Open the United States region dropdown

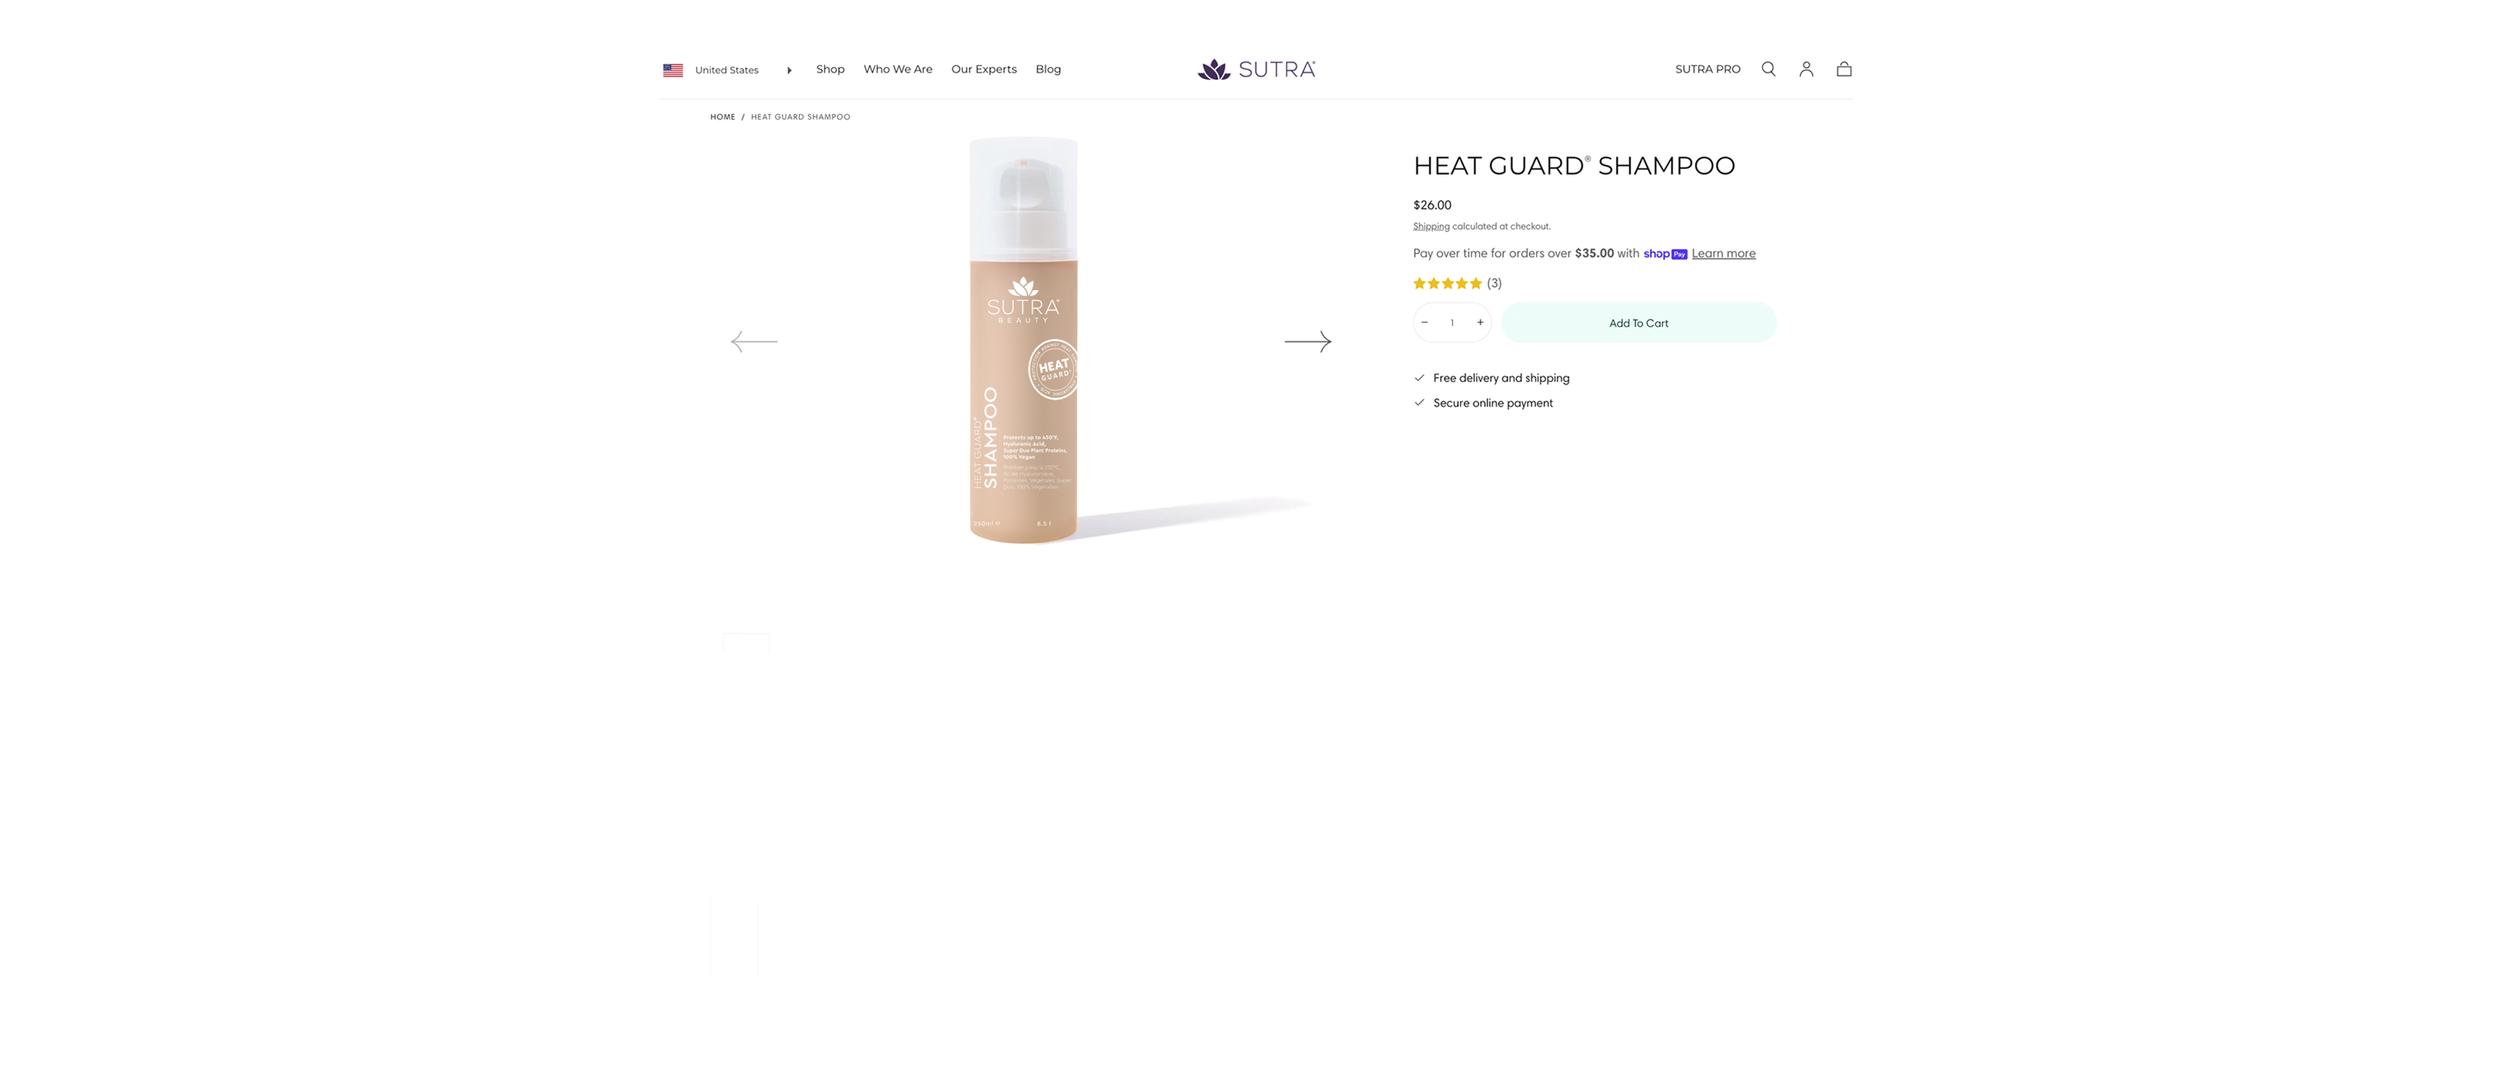coord(727,70)
